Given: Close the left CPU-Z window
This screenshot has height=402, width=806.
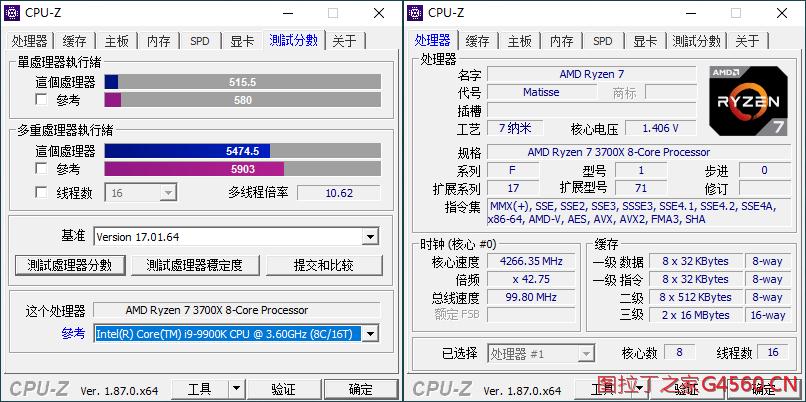Looking at the screenshot, I should (379, 13).
